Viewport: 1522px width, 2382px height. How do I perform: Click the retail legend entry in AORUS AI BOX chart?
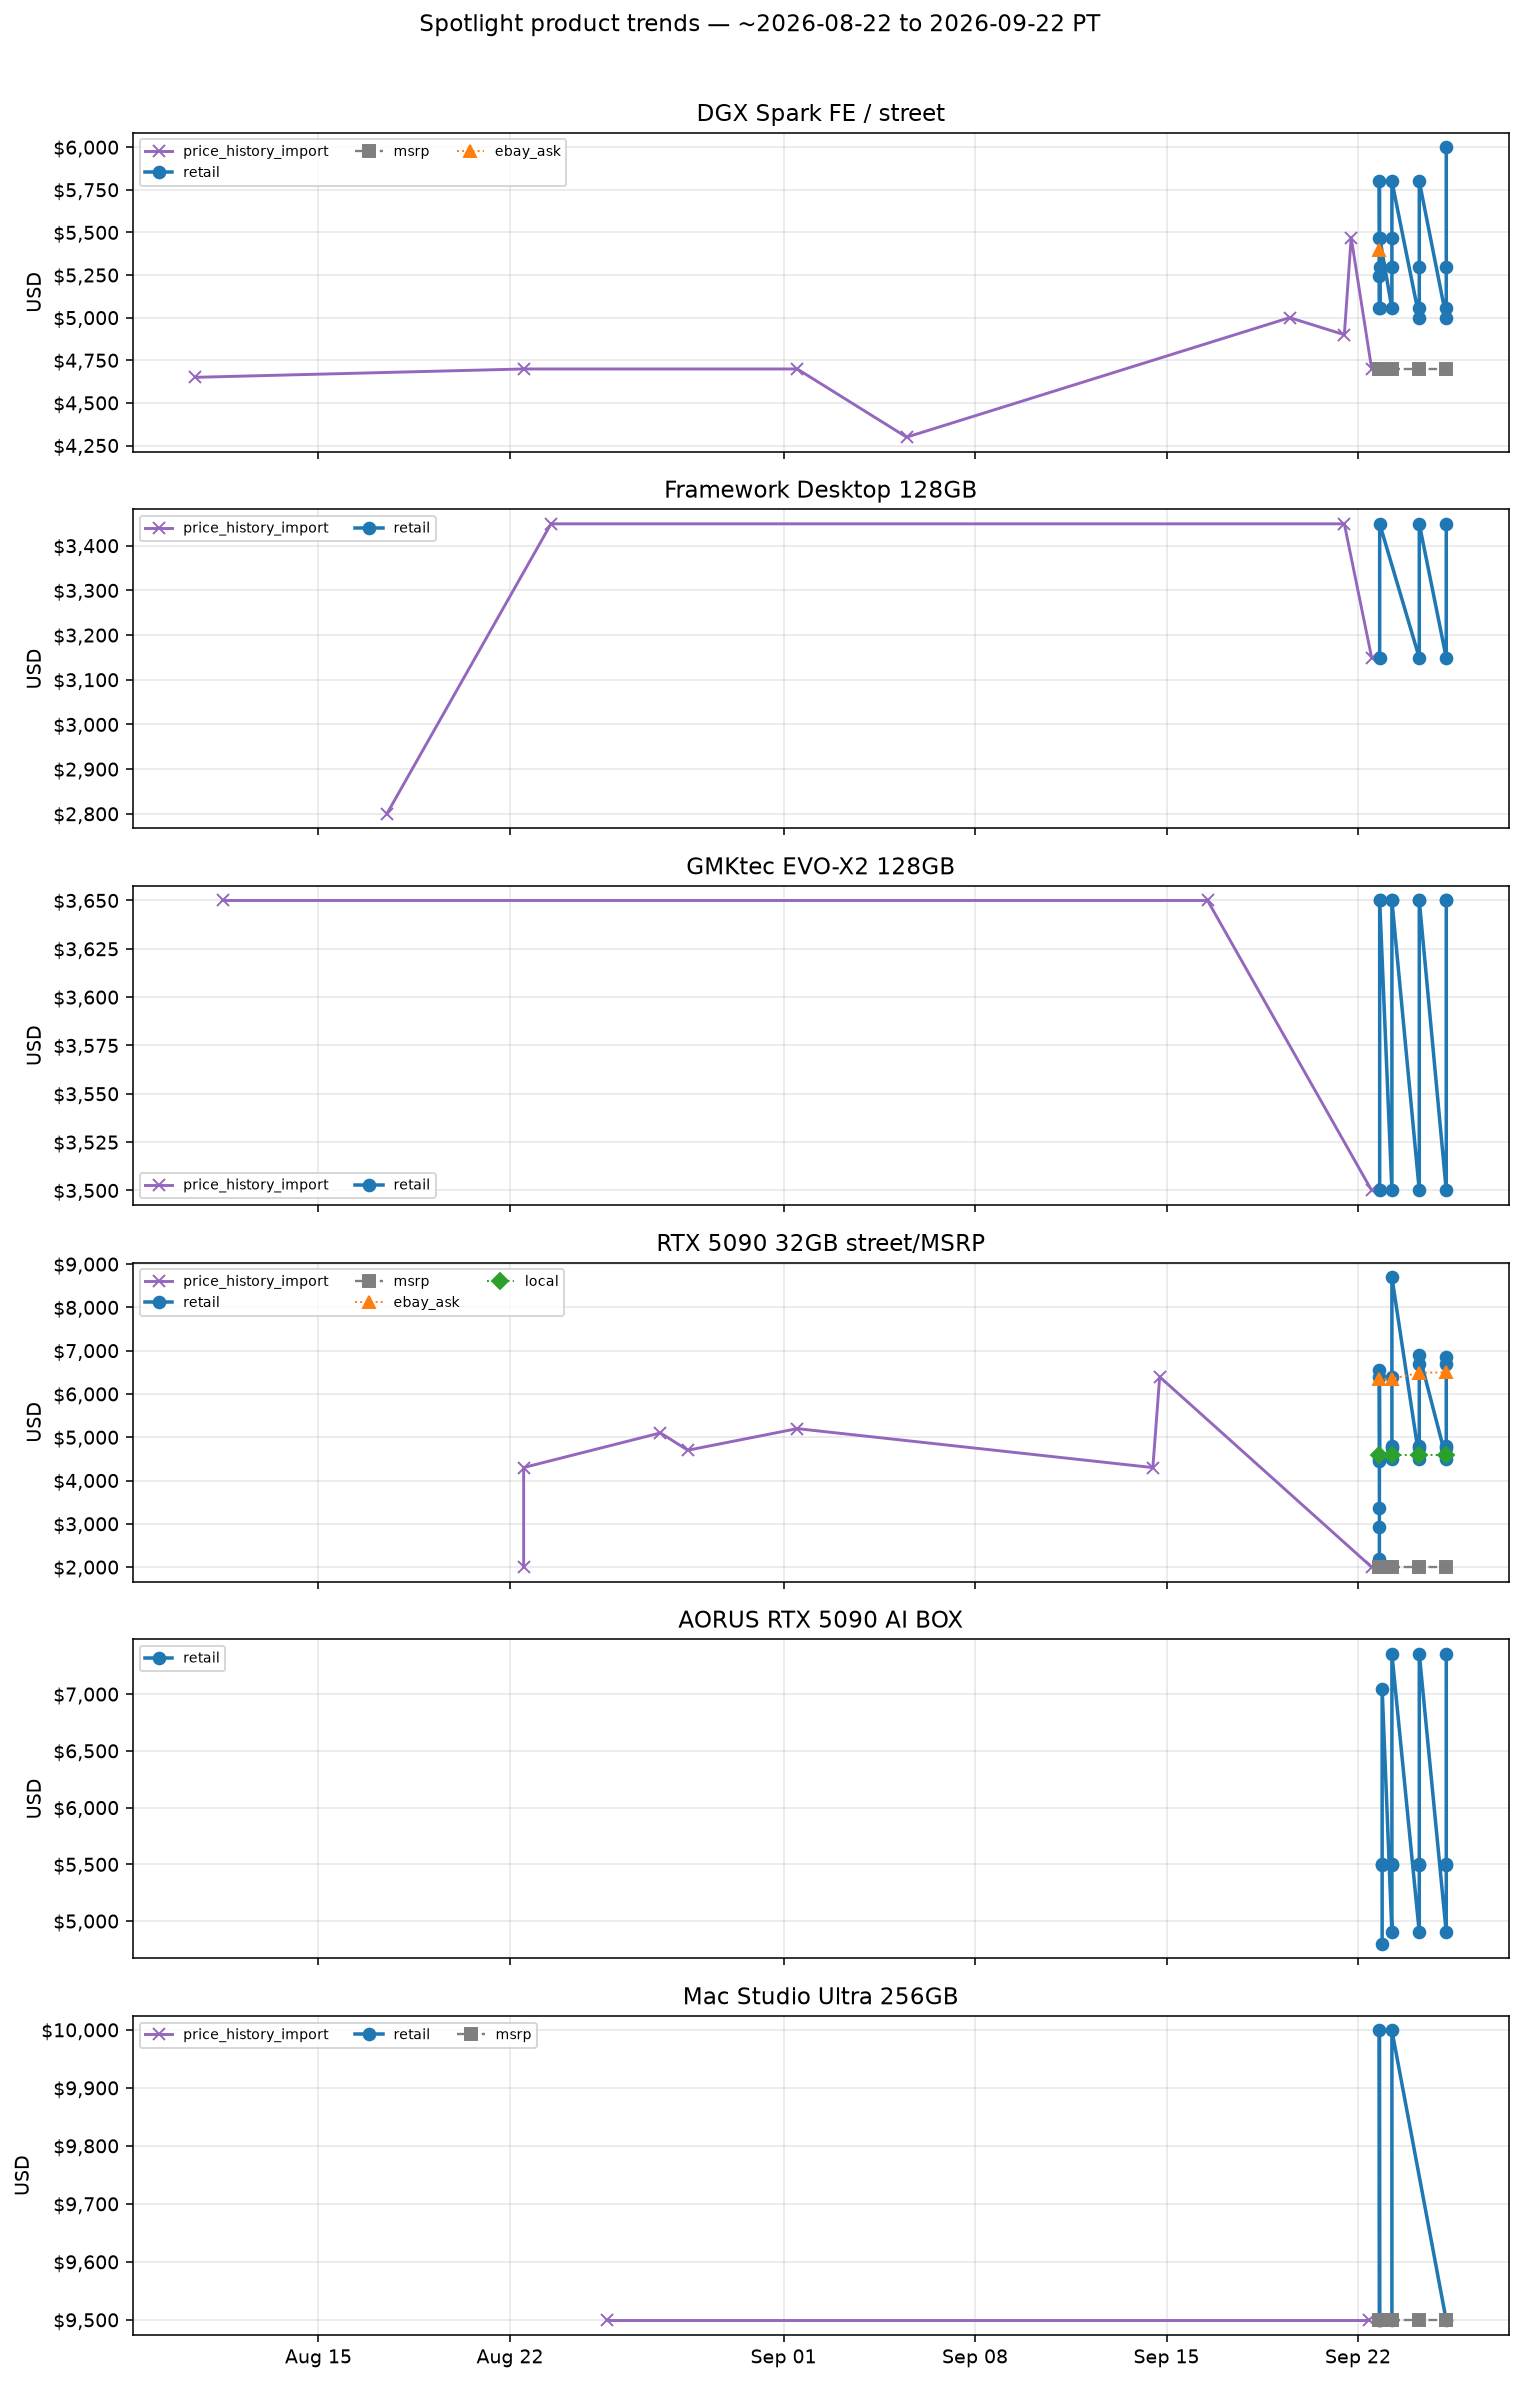[x=182, y=1658]
